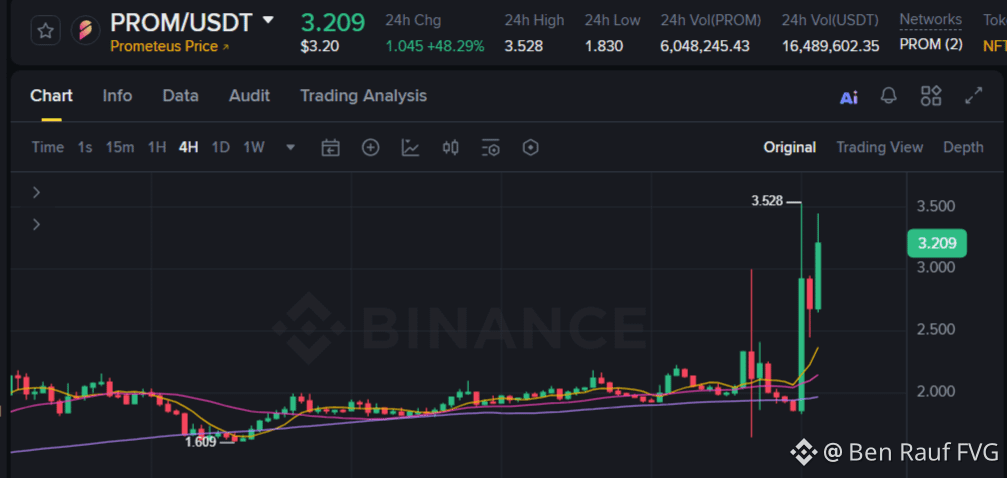This screenshot has width=1007, height=478.
Task: Open the Prometeus Price link
Action: pos(170,47)
